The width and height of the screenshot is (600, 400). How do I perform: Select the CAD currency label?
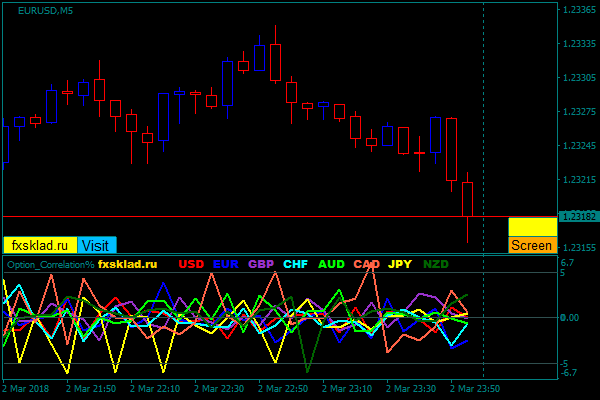367,264
